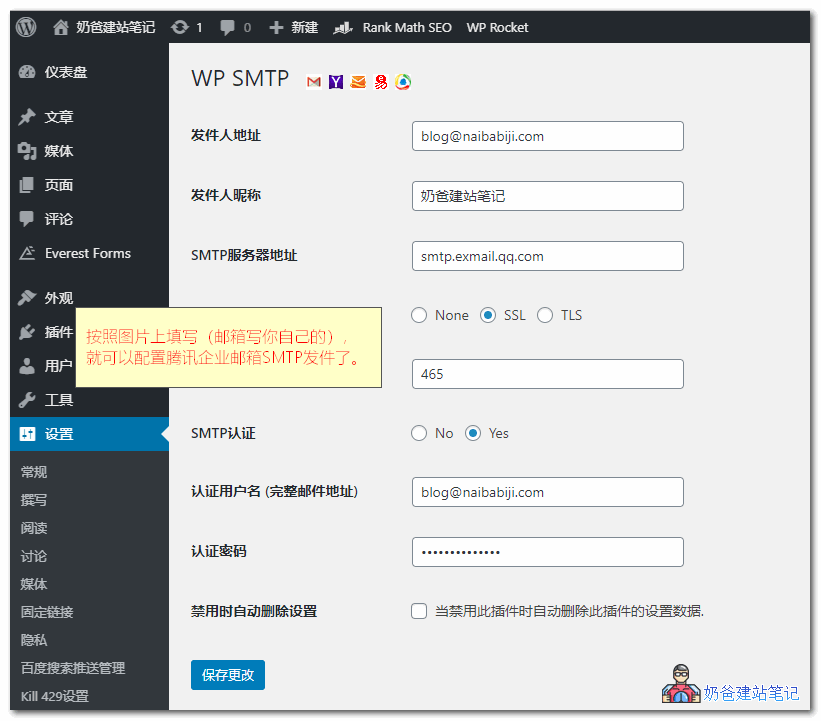Open WP Rocket from the admin bar
821x721 pixels.
[x=497, y=27]
